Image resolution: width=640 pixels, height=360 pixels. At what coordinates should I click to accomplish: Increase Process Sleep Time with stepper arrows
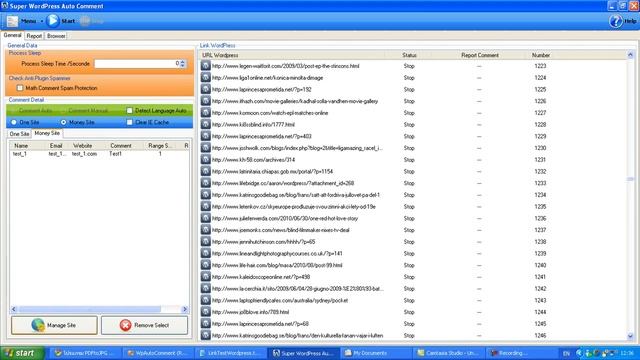pos(182,62)
